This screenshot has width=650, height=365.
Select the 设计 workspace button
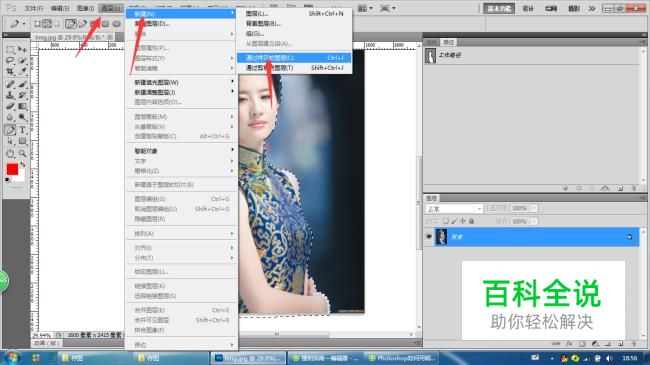pyautogui.click(x=528, y=8)
